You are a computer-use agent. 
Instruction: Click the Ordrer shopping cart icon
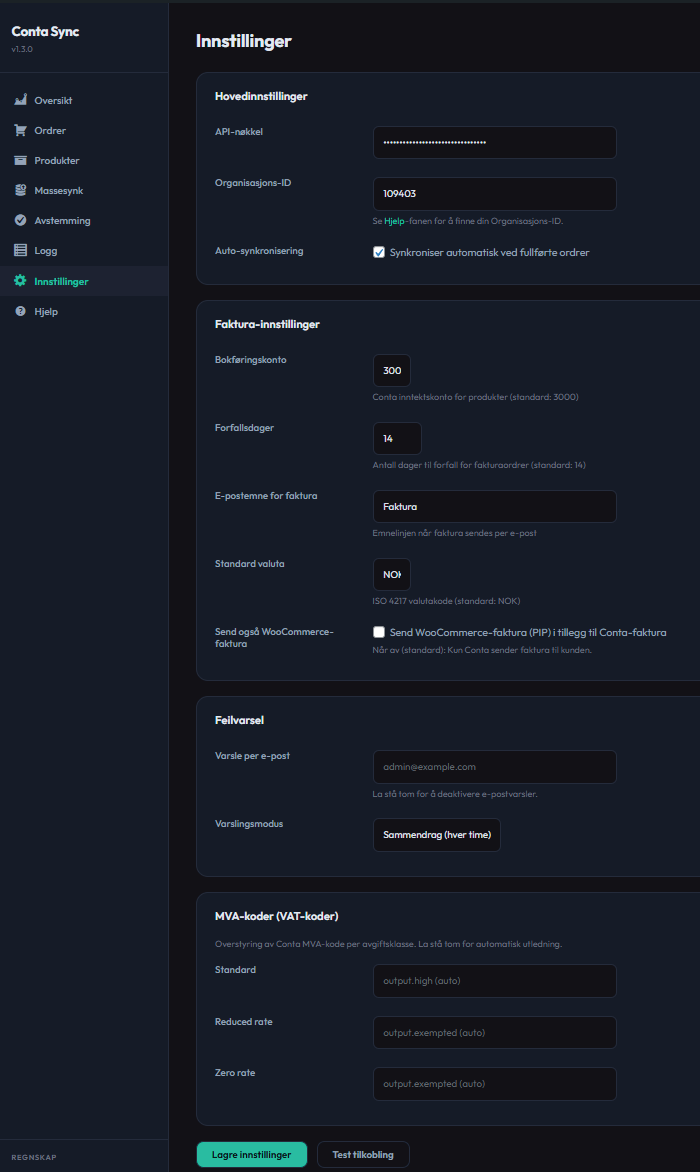tap(20, 131)
